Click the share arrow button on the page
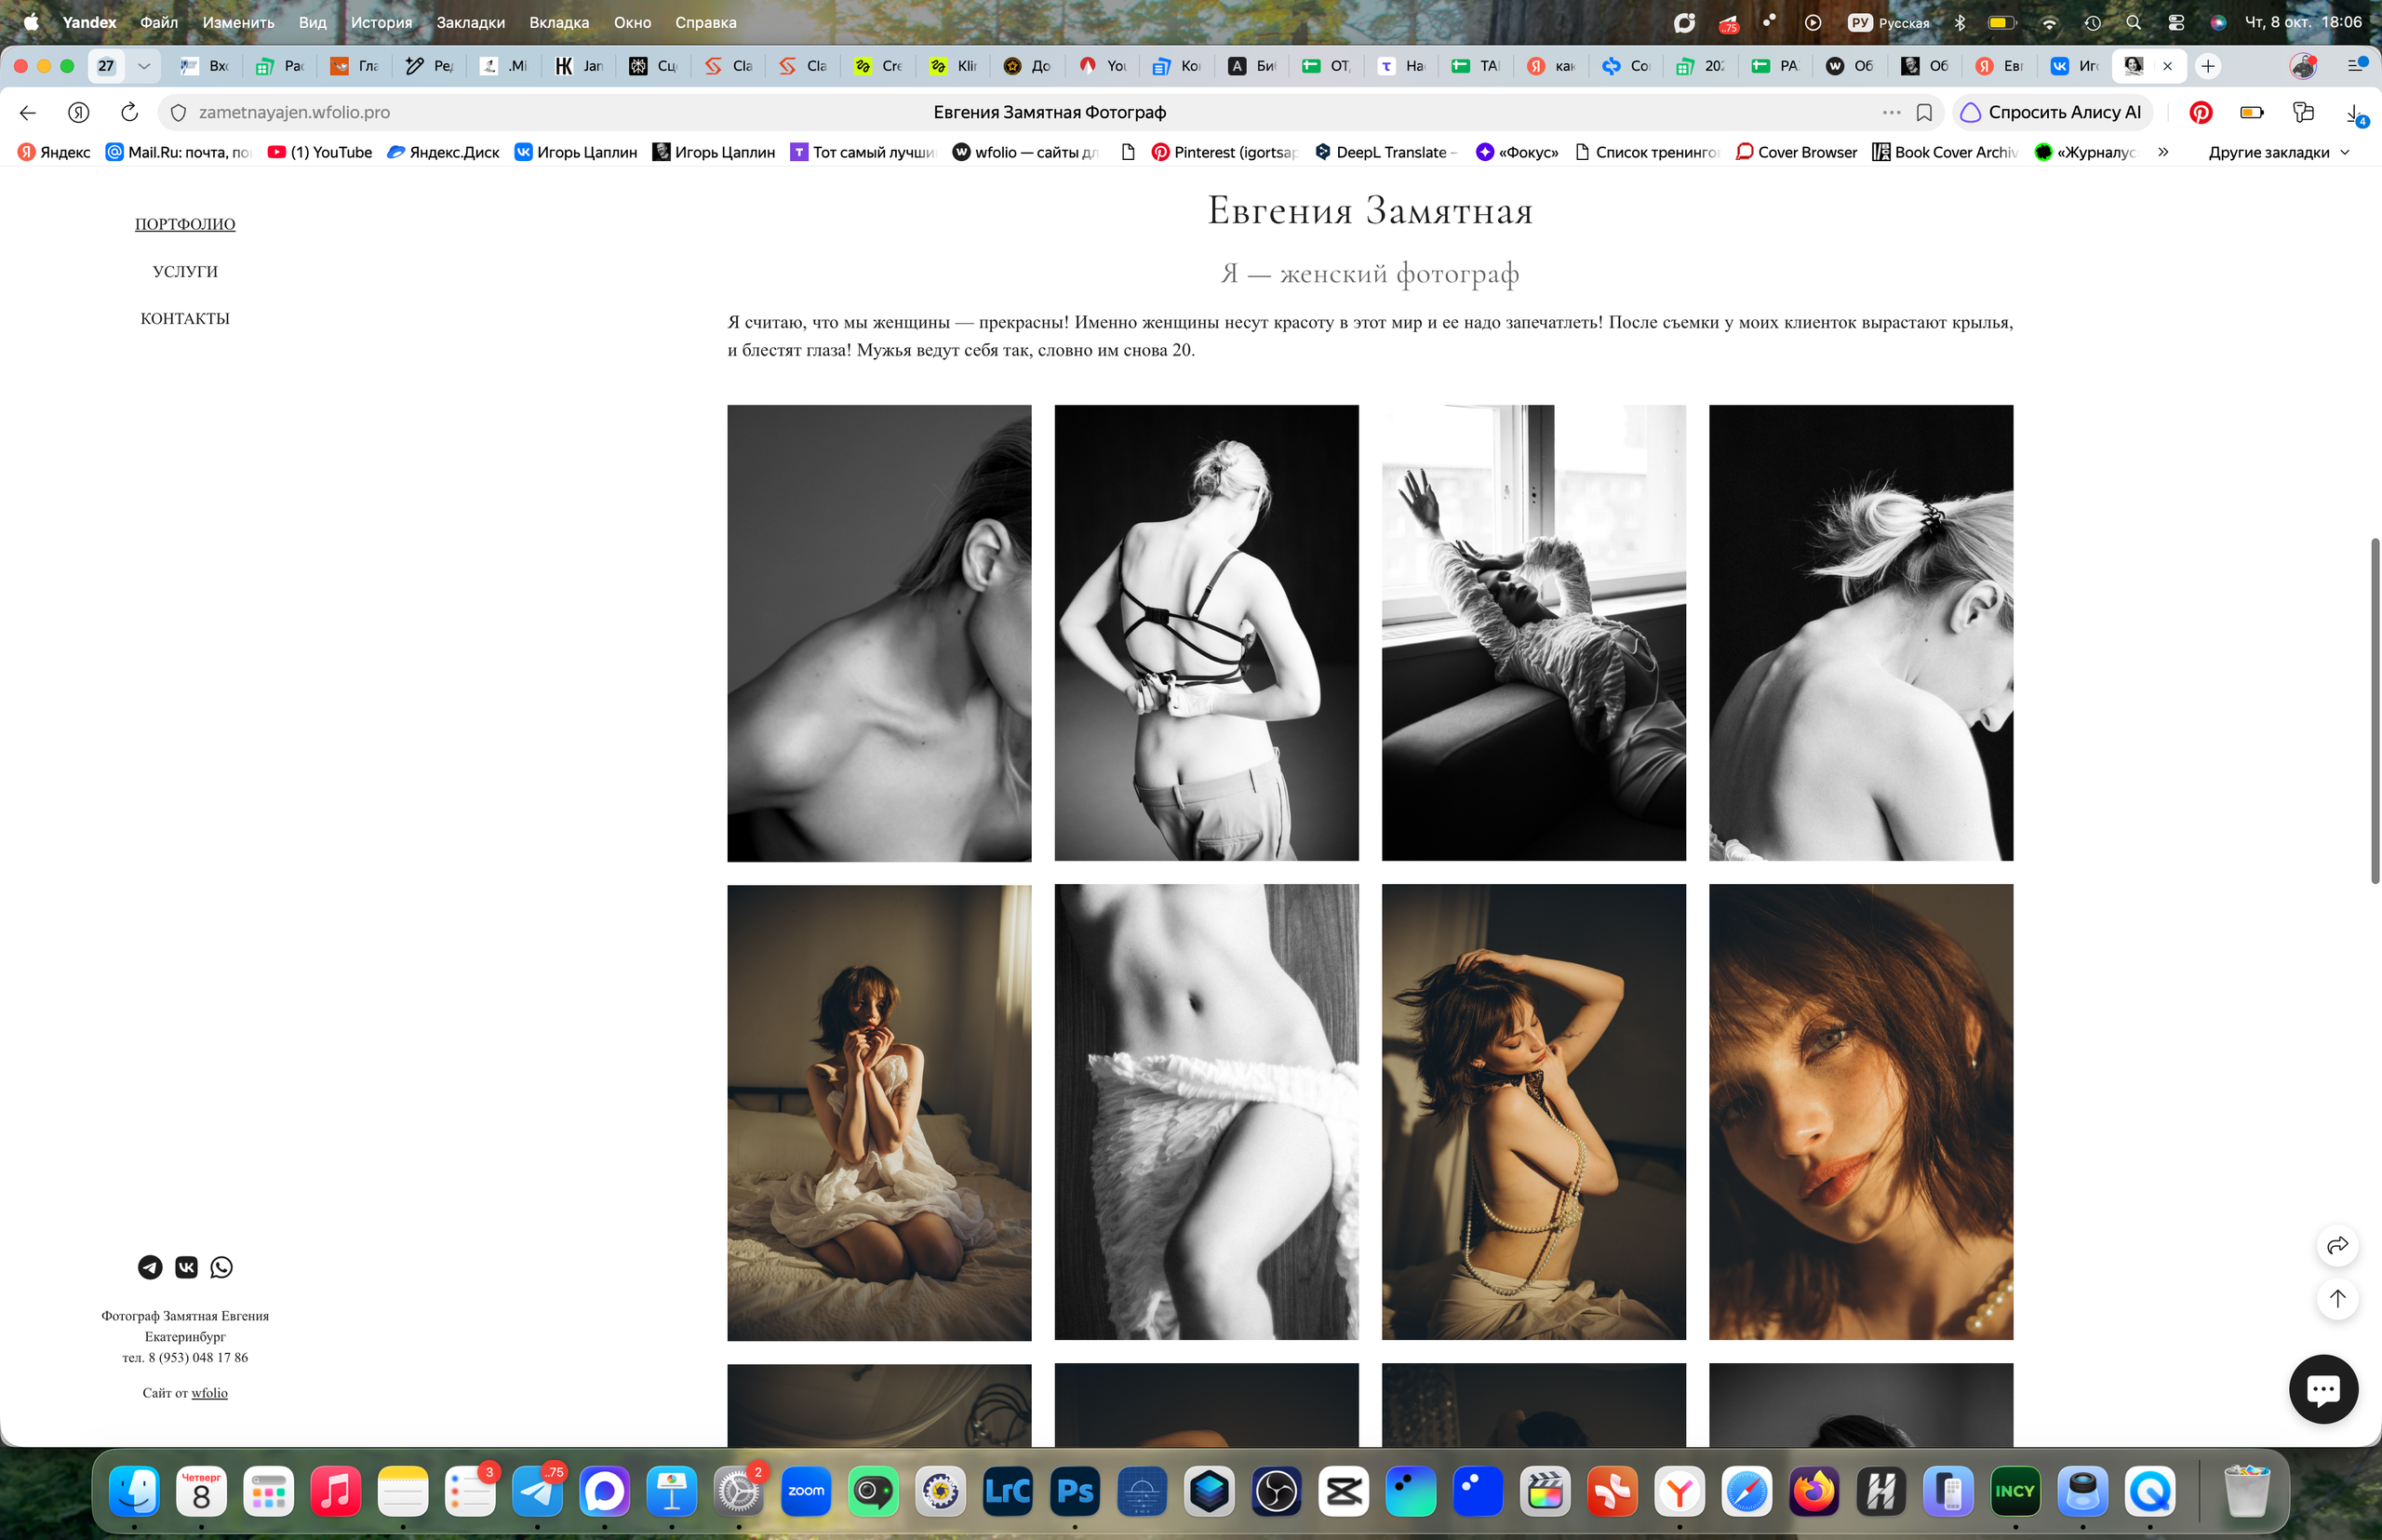 (x=2337, y=1245)
